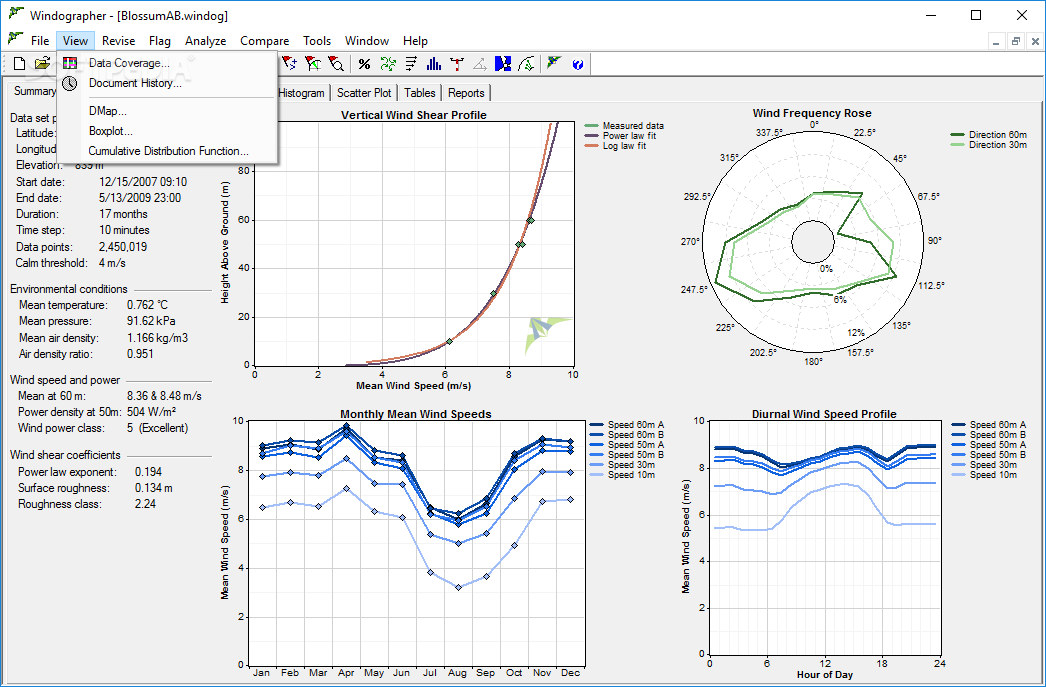Click the Direction 30m legend entry
The image size is (1046, 687).
[x=989, y=145]
